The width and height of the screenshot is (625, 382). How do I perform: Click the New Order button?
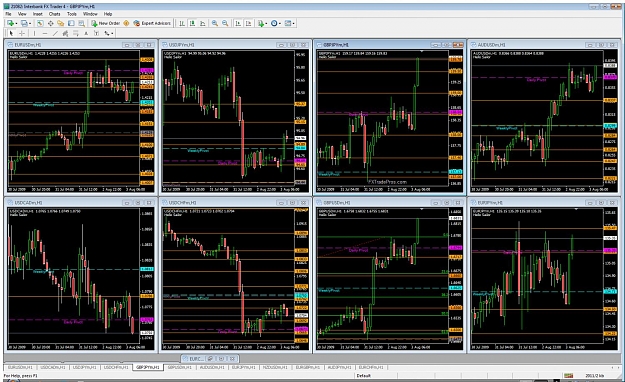point(106,23)
